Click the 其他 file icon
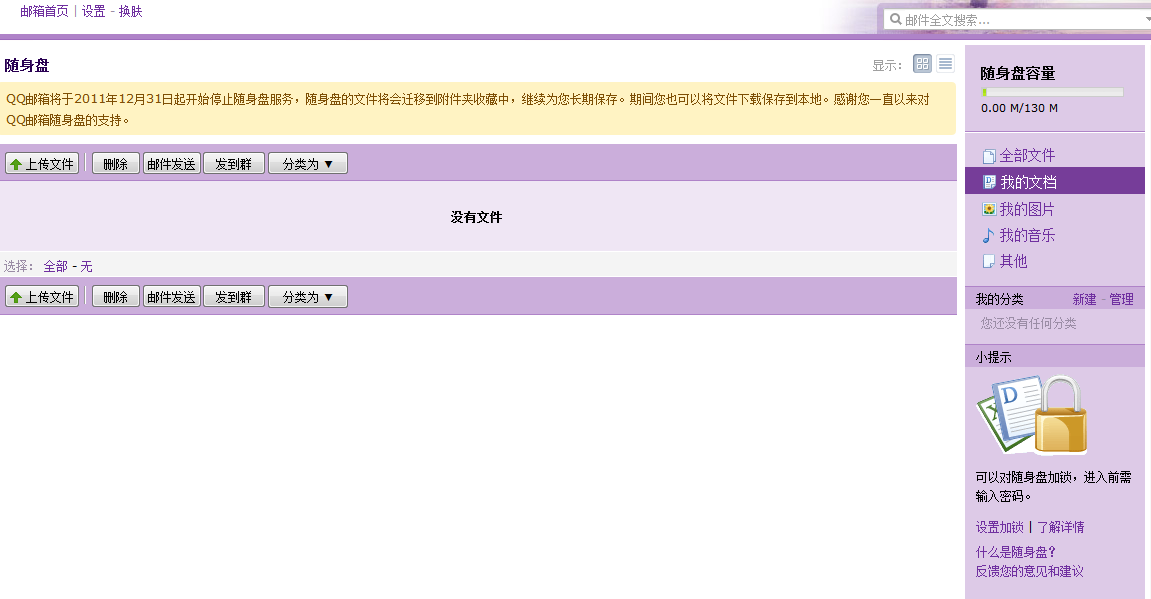The width and height of the screenshot is (1151, 599). click(x=989, y=261)
